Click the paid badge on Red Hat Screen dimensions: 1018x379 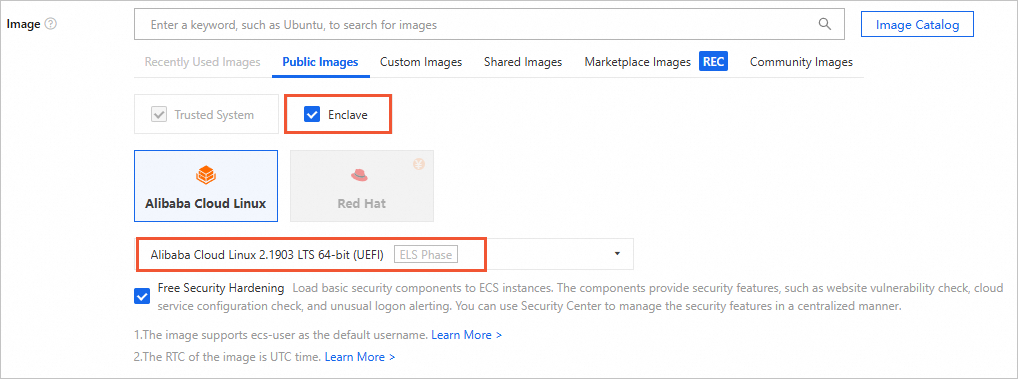419,164
